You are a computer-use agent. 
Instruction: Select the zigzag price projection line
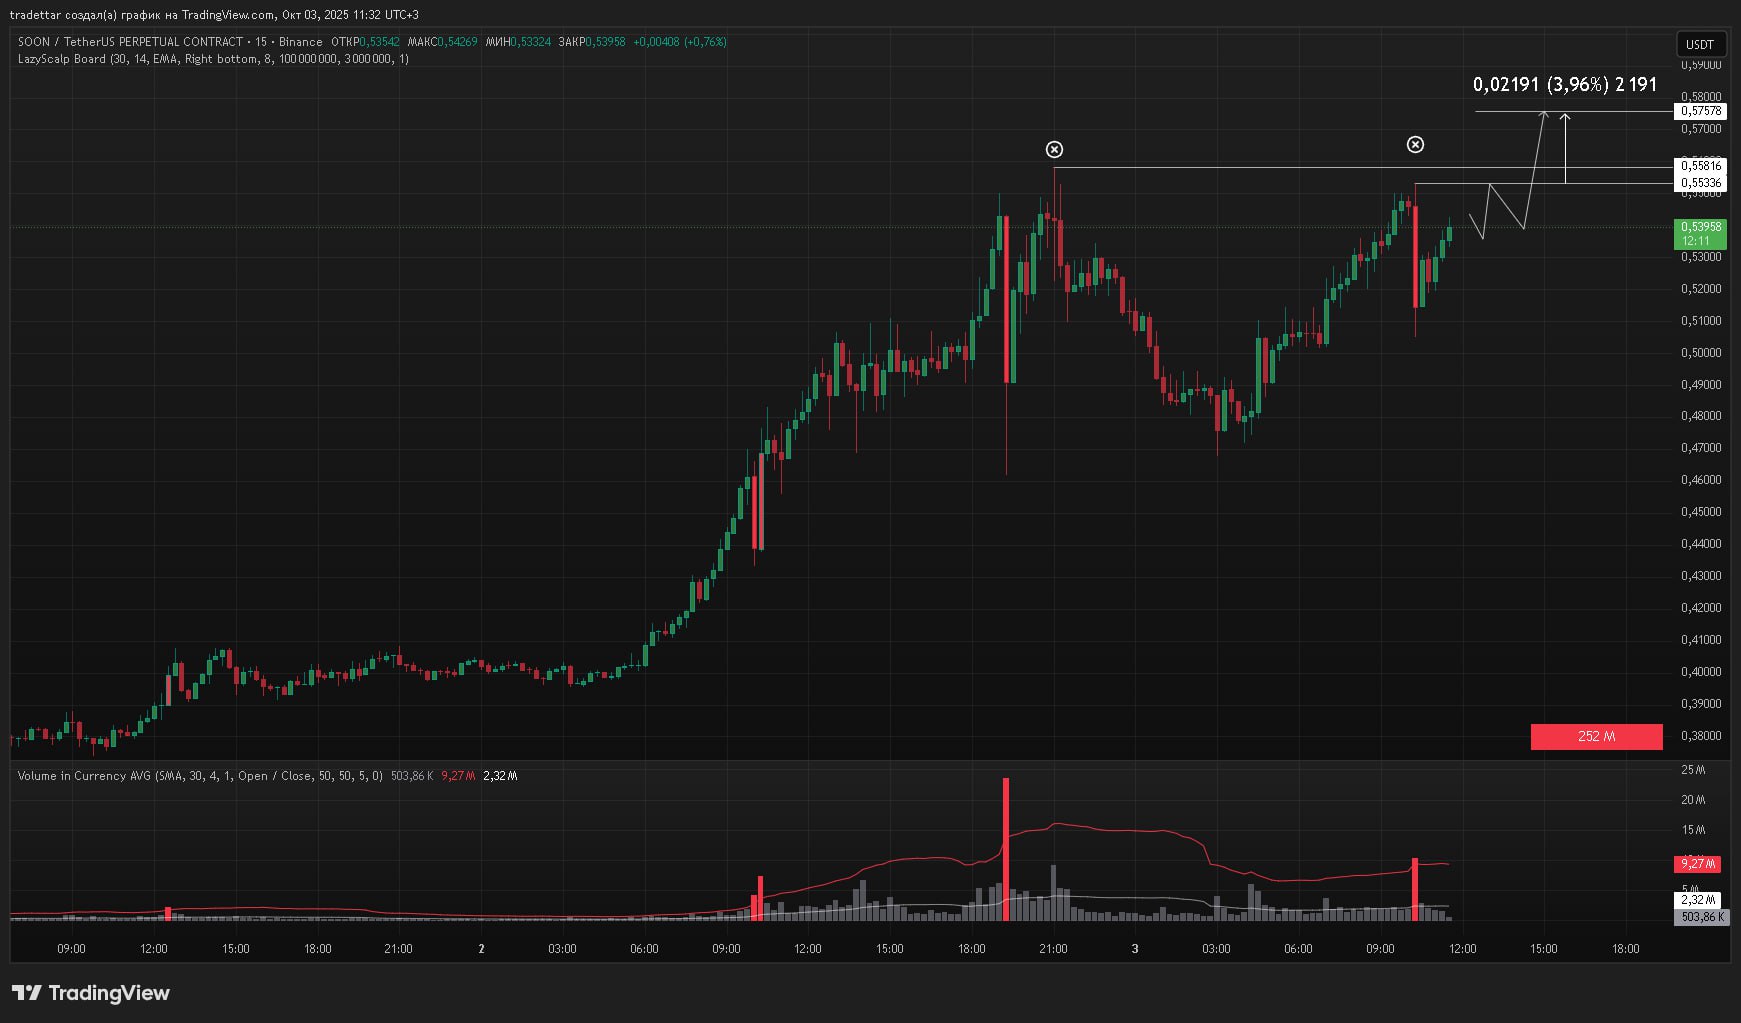pyautogui.click(x=1505, y=207)
